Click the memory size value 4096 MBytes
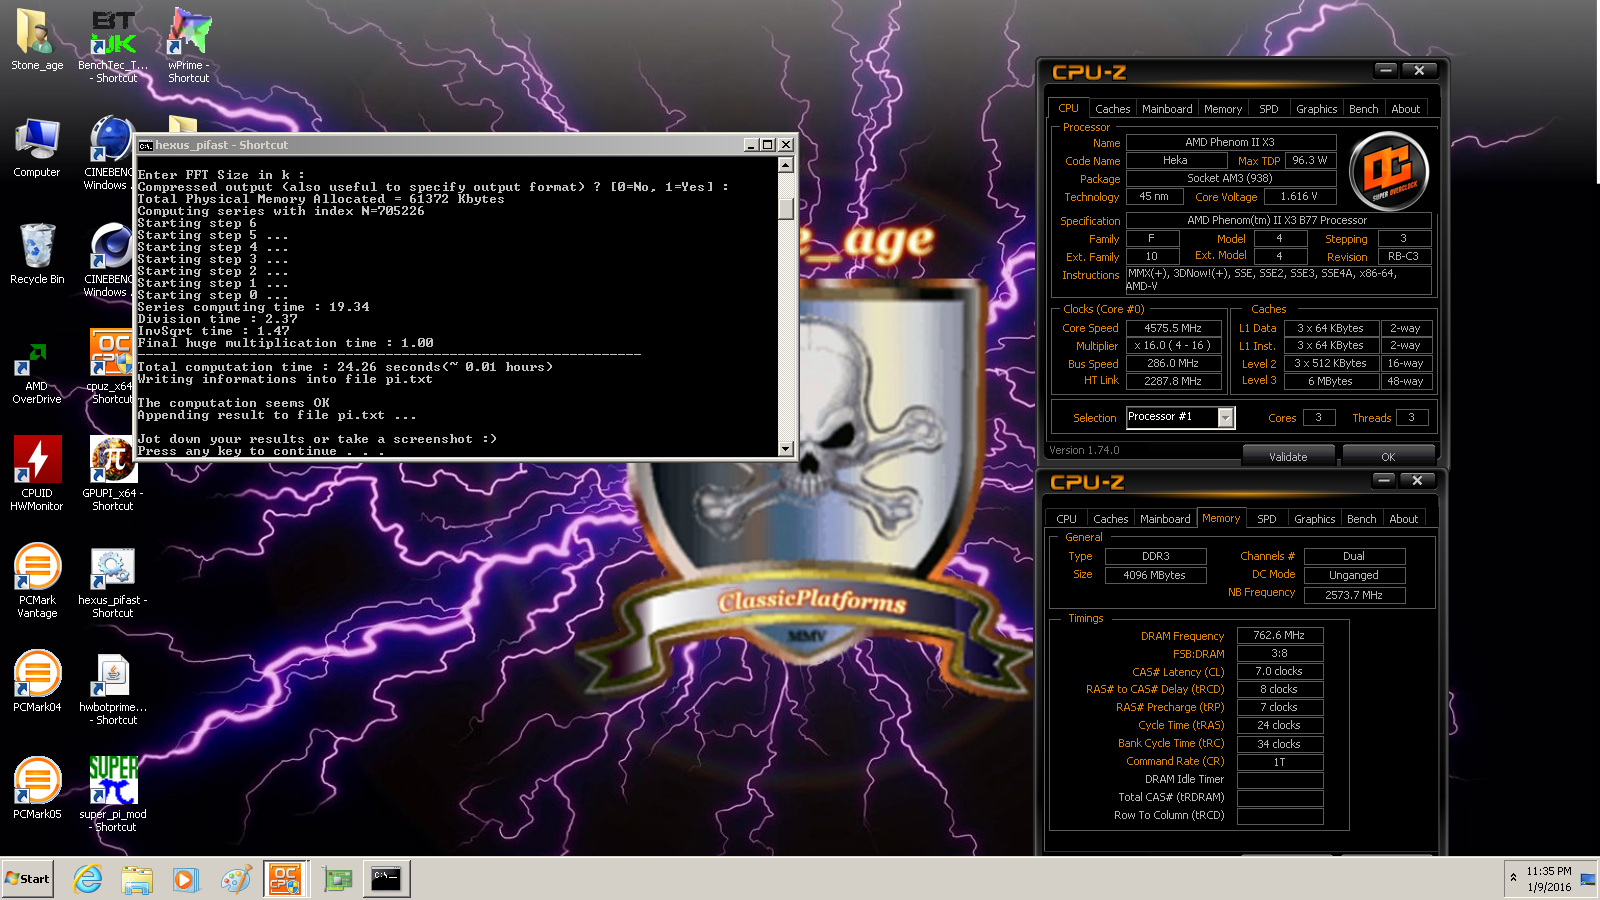The width and height of the screenshot is (1600, 900). click(1155, 575)
